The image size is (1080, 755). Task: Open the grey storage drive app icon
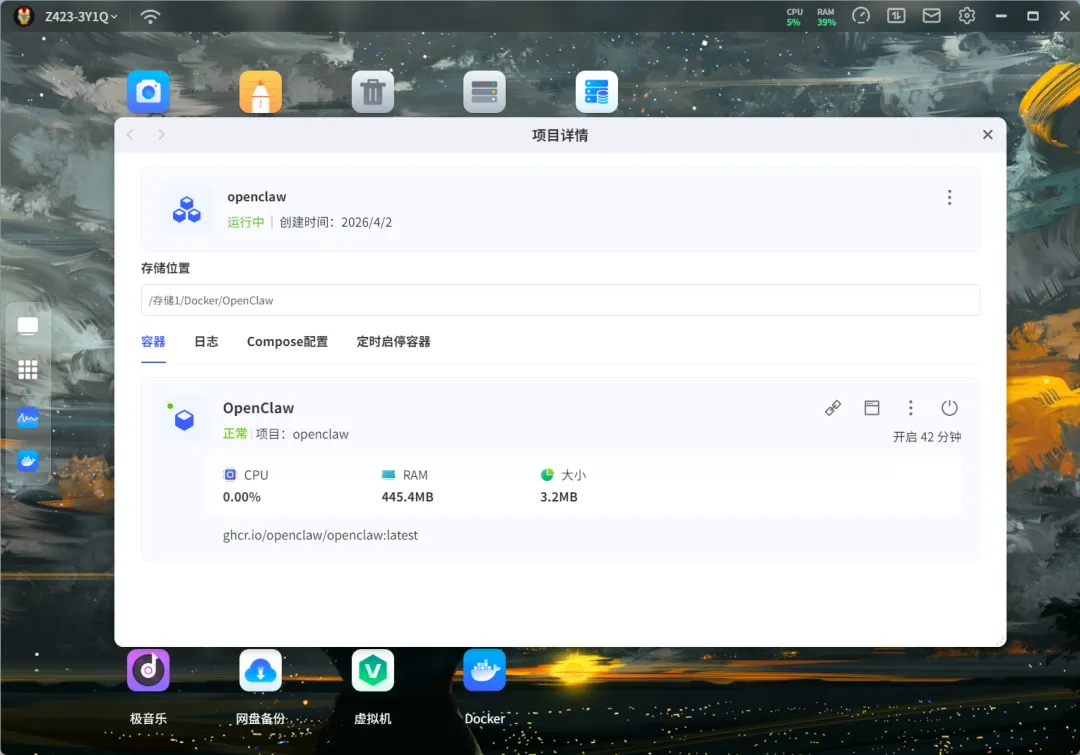pyautogui.click(x=484, y=92)
